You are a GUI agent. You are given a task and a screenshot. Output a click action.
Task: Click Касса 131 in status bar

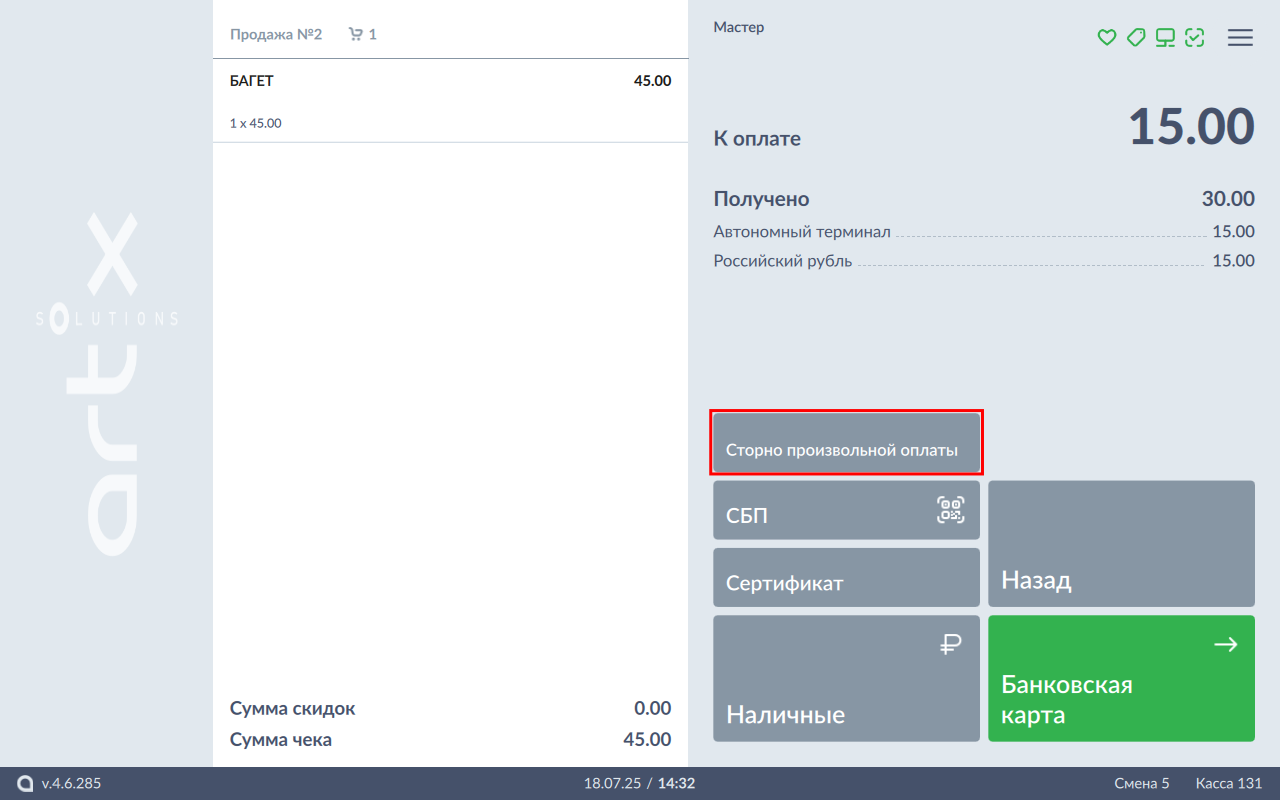[1228, 784]
